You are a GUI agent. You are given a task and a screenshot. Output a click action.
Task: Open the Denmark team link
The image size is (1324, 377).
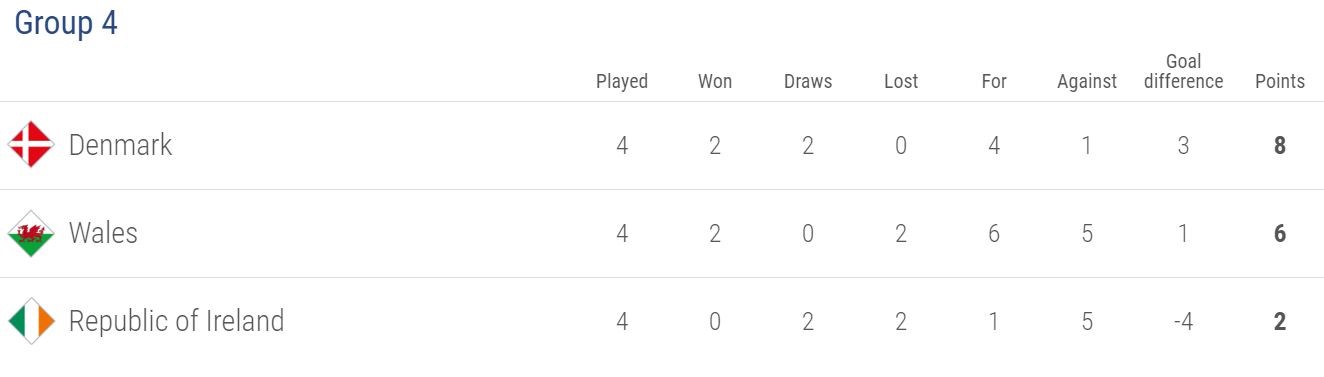(x=120, y=145)
